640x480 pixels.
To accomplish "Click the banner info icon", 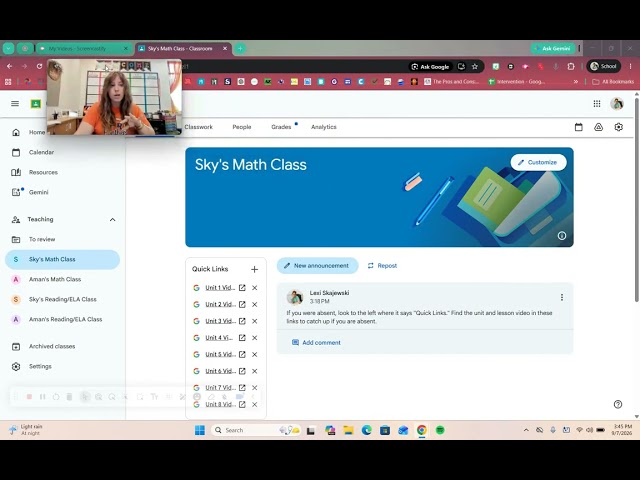I will 562,236.
